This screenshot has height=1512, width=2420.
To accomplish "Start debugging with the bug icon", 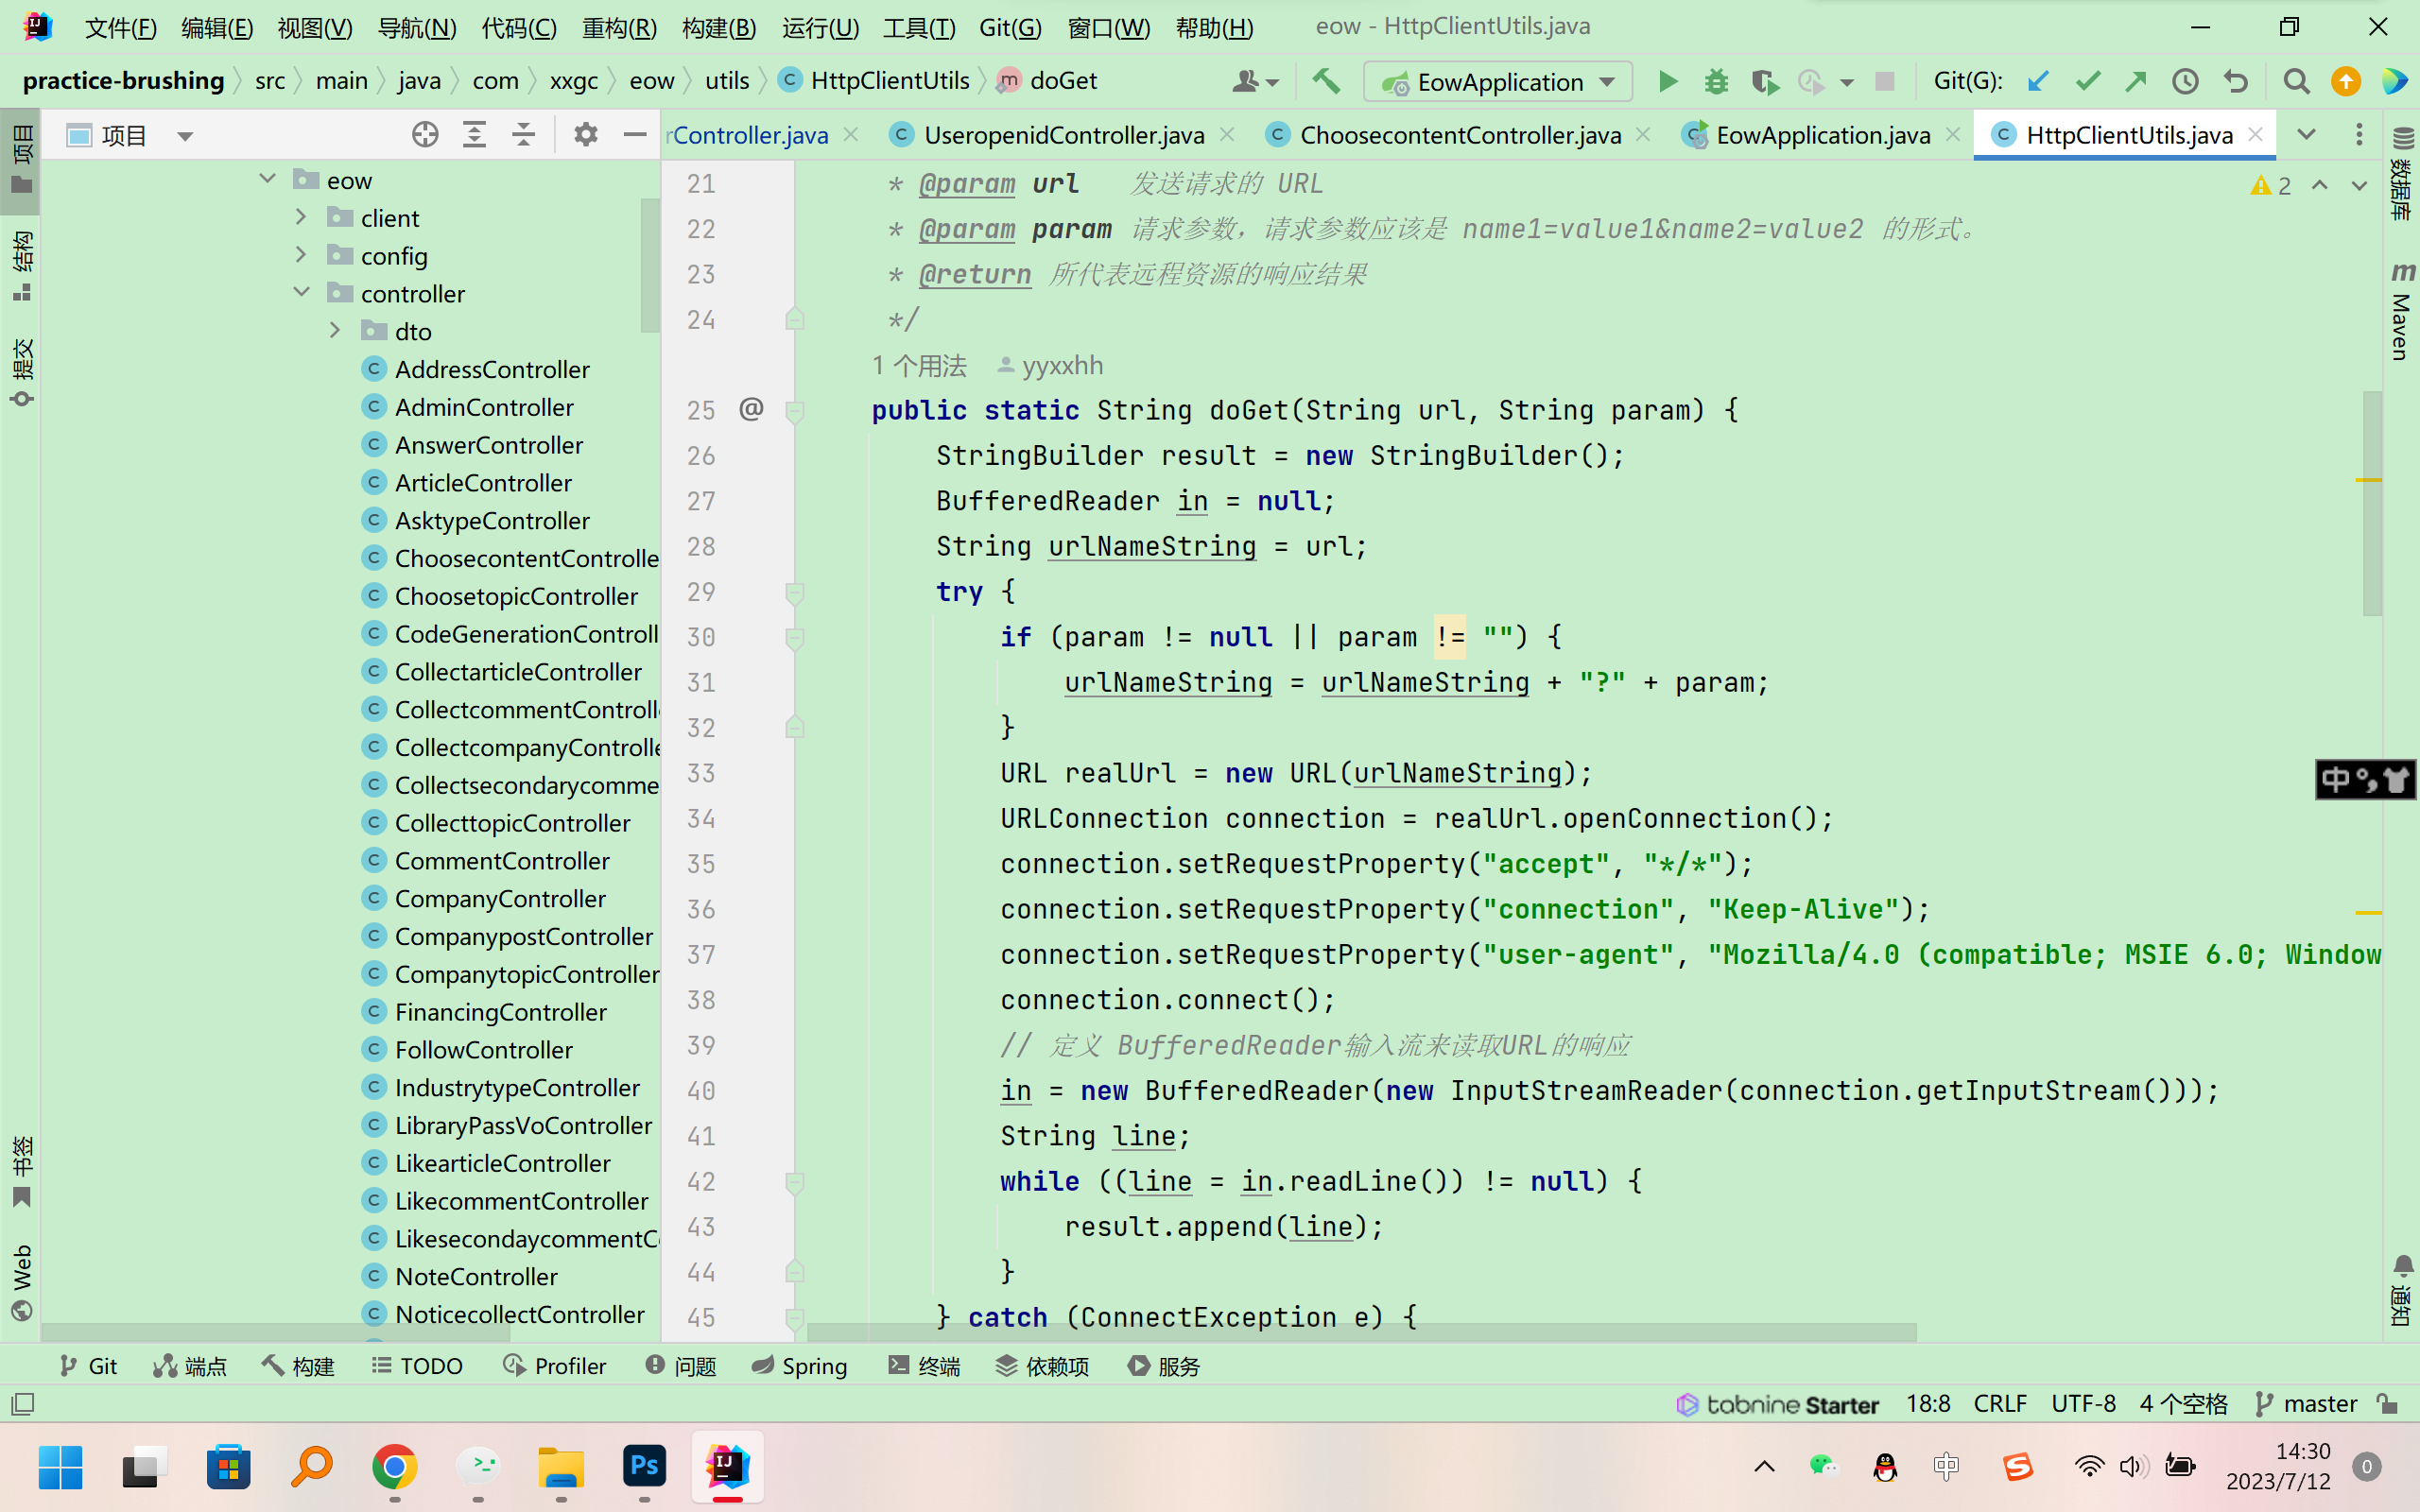I will pyautogui.click(x=1716, y=81).
